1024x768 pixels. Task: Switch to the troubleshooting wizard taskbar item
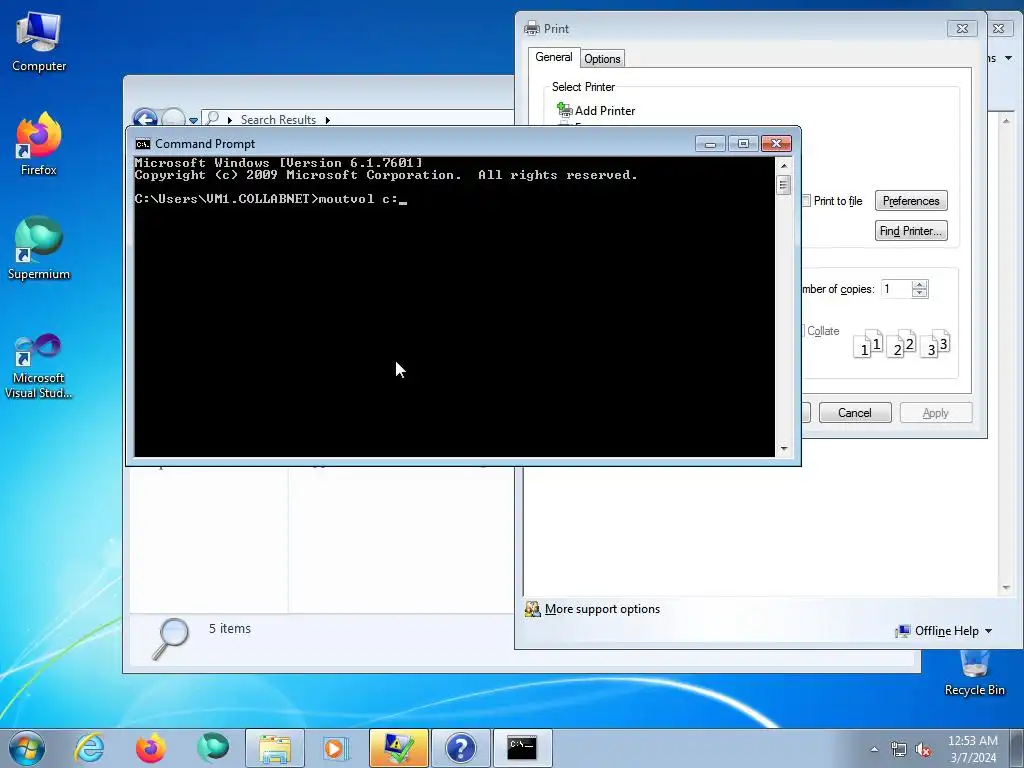click(398, 748)
